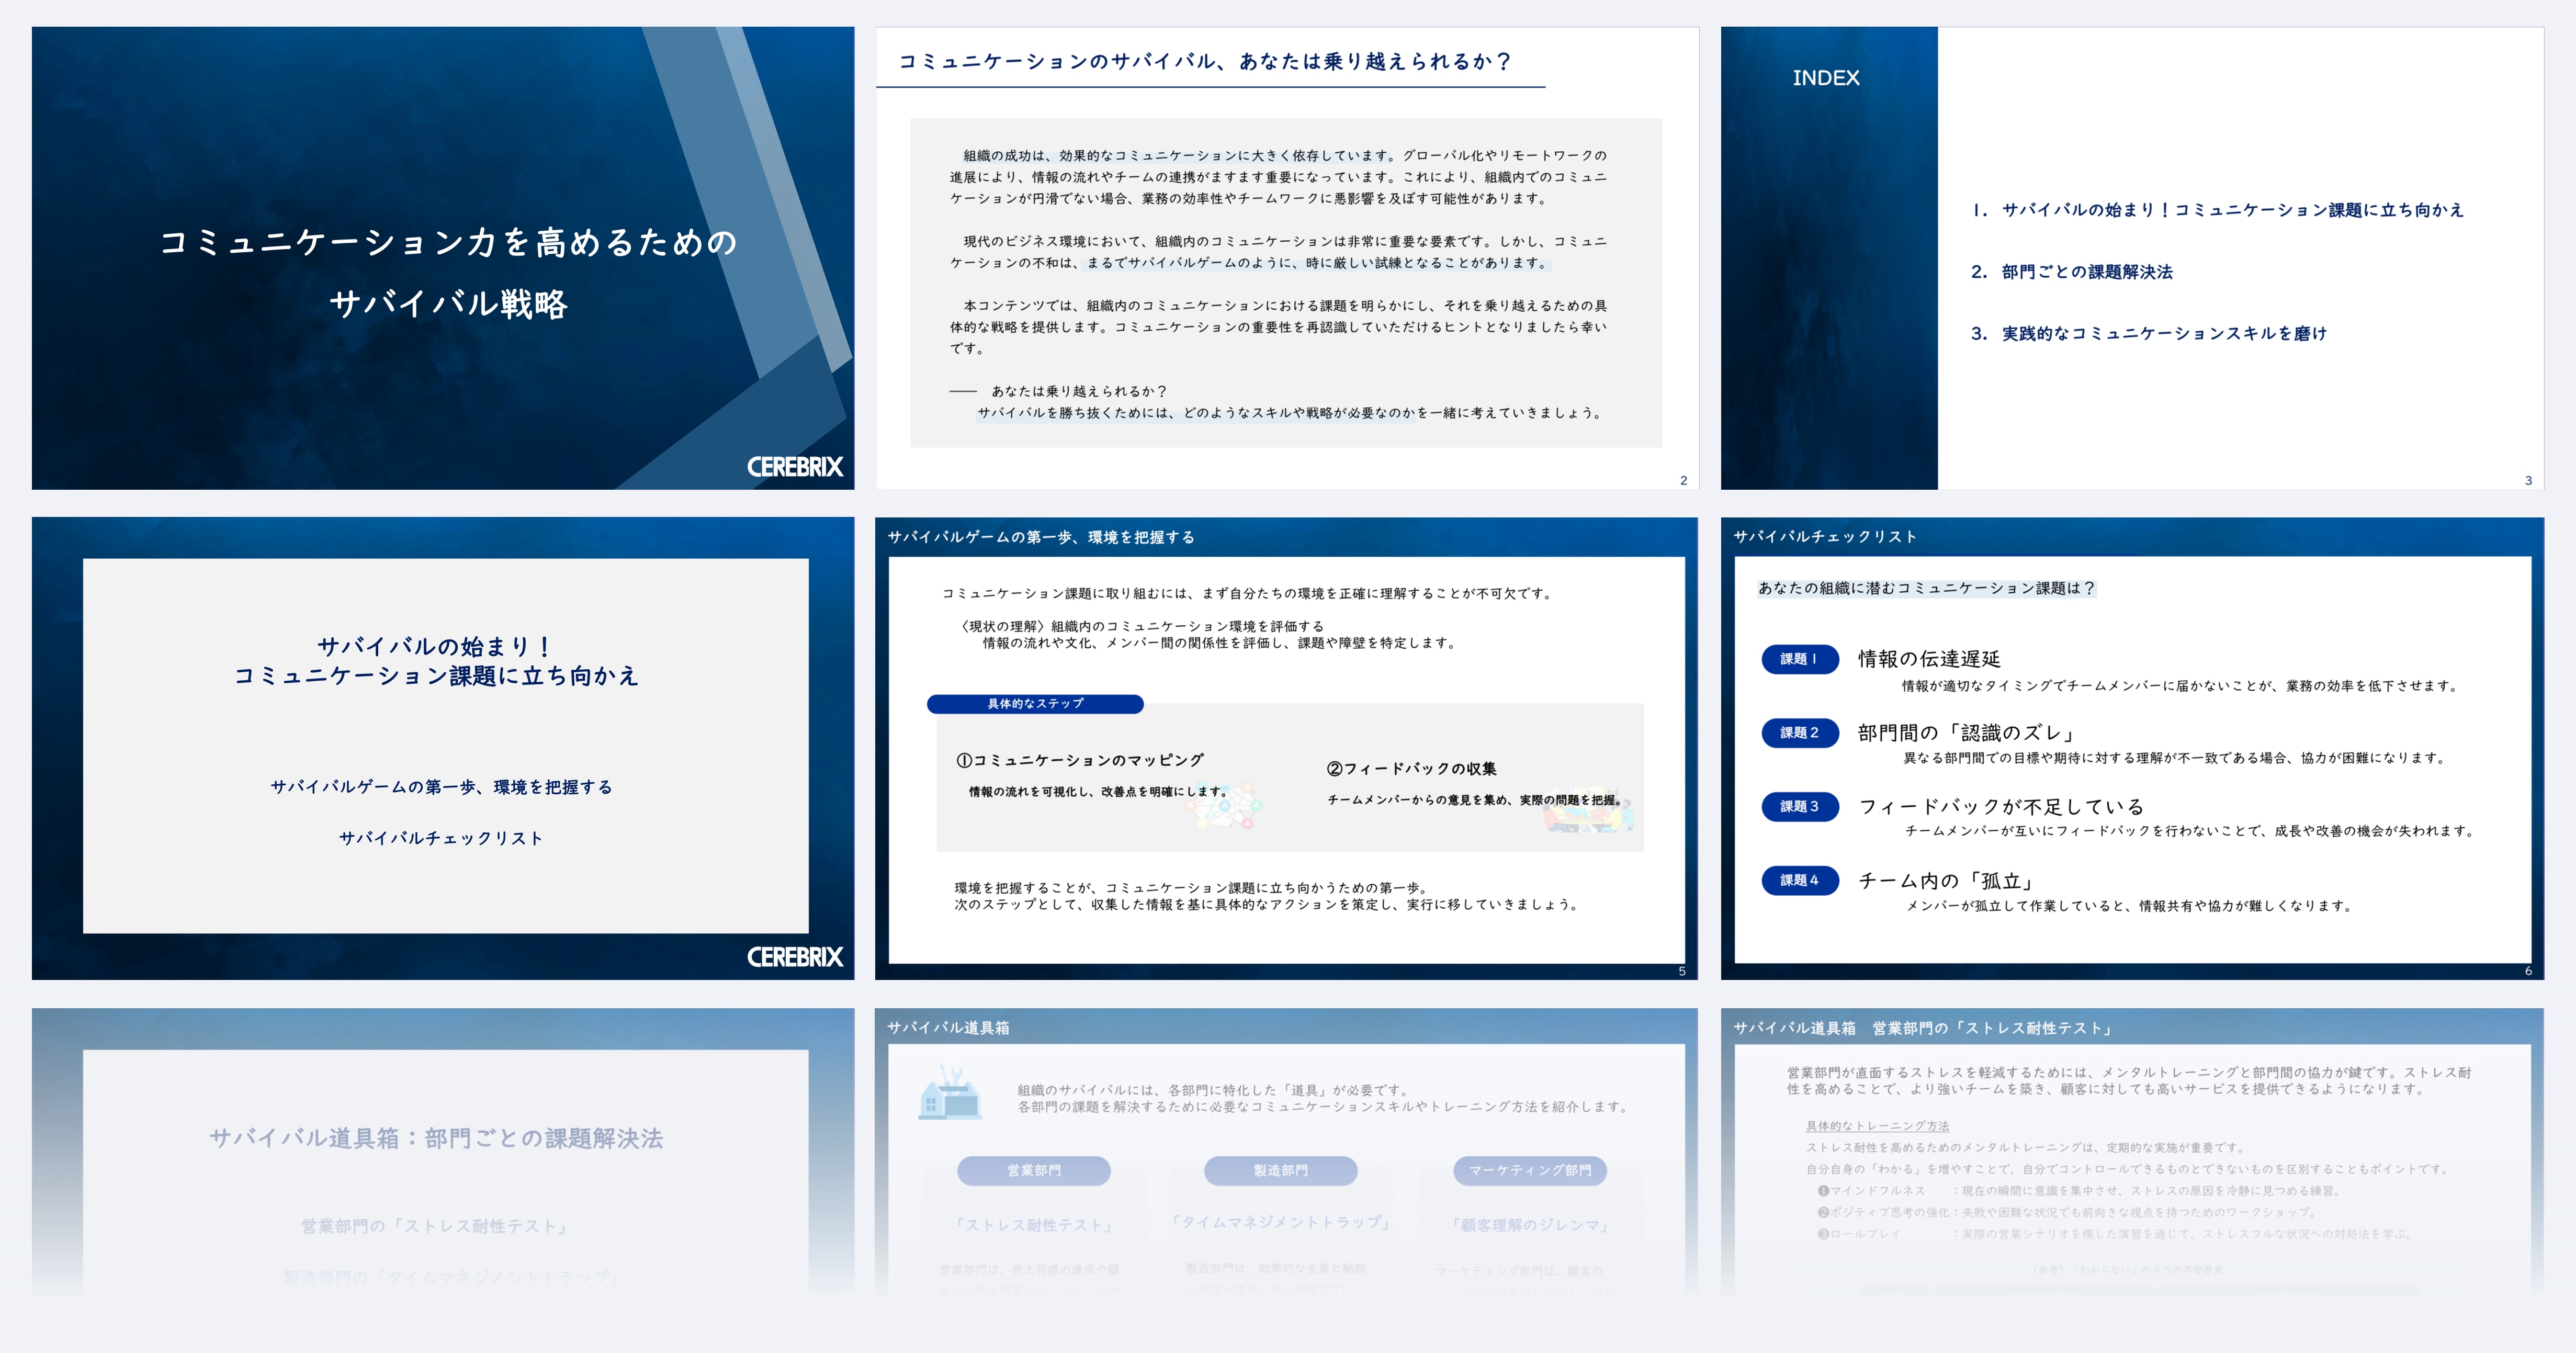The height and width of the screenshot is (1353, 2576).
Task: Click the heading '情報の伝達遅延'
Action: pyautogui.click(x=1929, y=659)
